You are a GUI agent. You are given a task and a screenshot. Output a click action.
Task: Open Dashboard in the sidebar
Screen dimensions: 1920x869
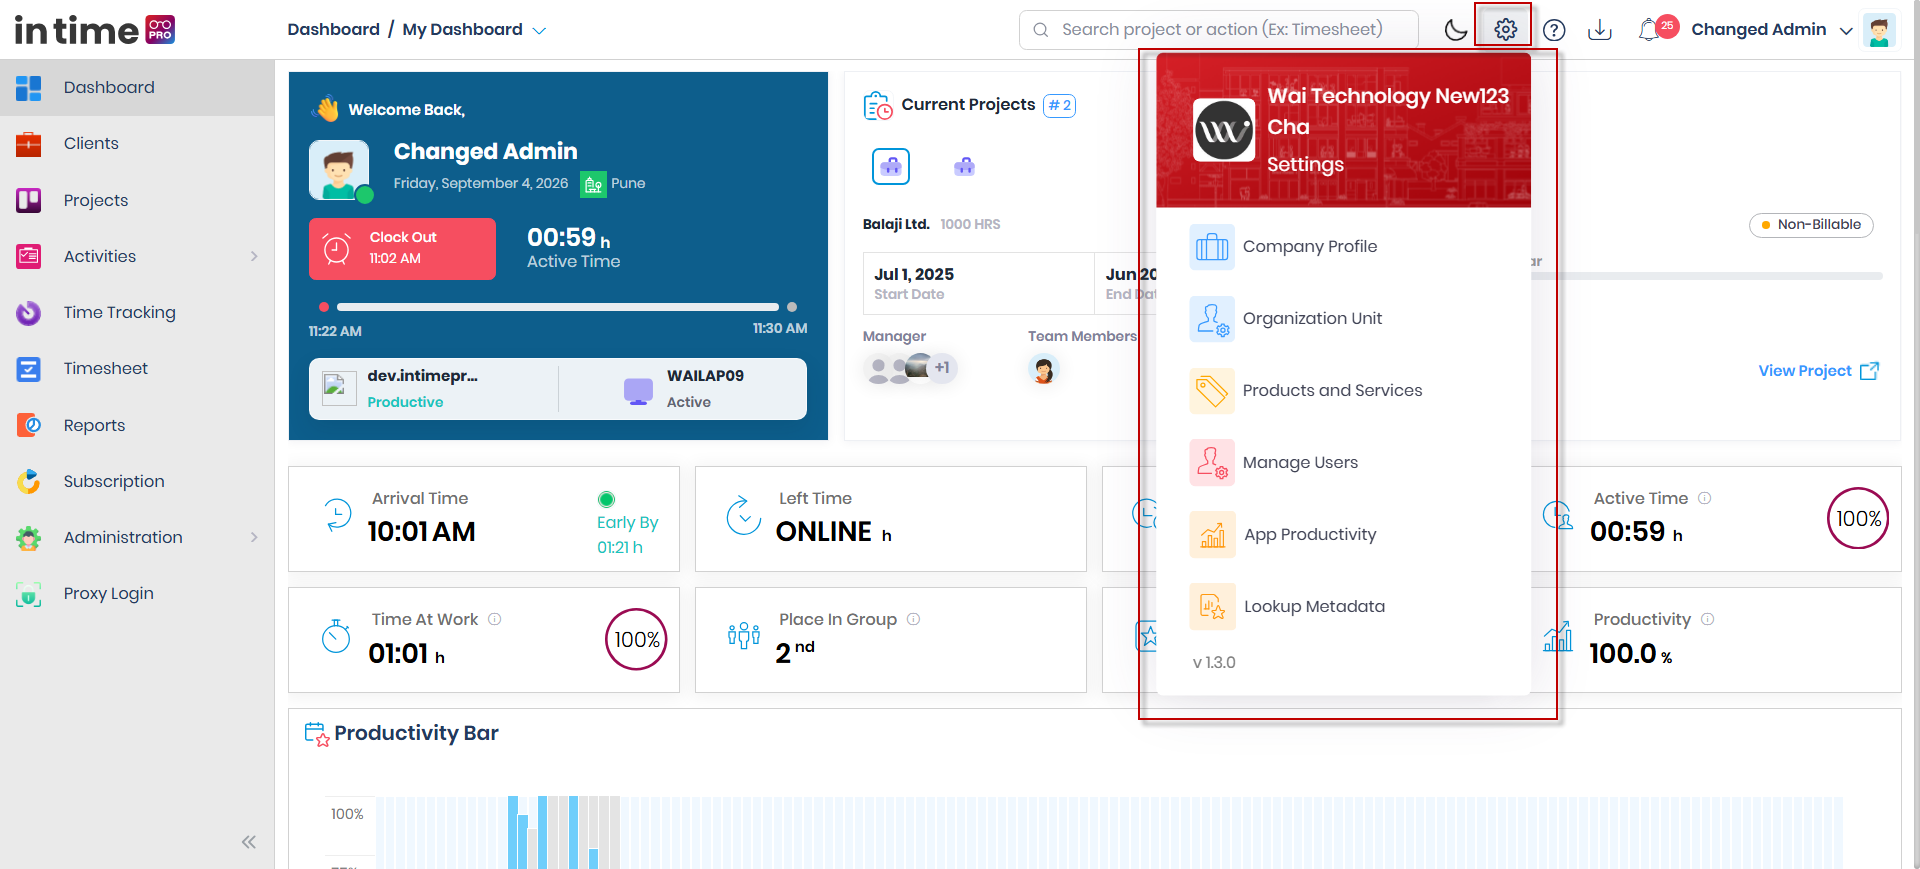[x=137, y=87]
